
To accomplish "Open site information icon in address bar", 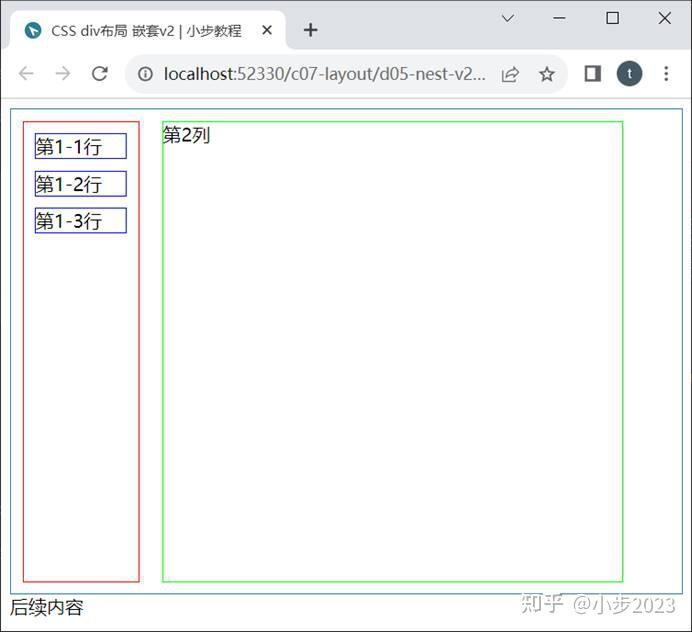I will (145, 74).
